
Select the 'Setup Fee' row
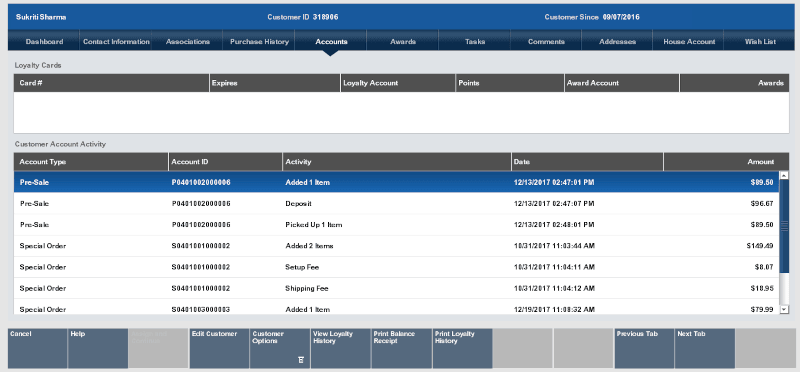(396, 267)
